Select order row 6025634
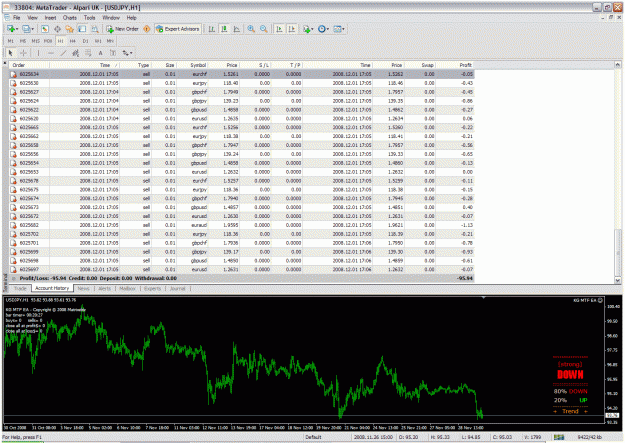625x443 pixels. coord(242,74)
